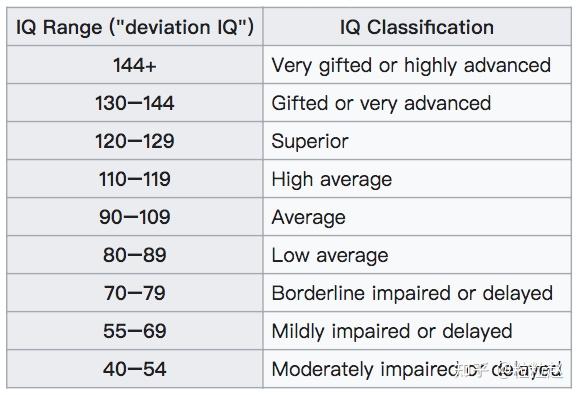
Task: Select the '120–129' range cell
Action: (135, 141)
